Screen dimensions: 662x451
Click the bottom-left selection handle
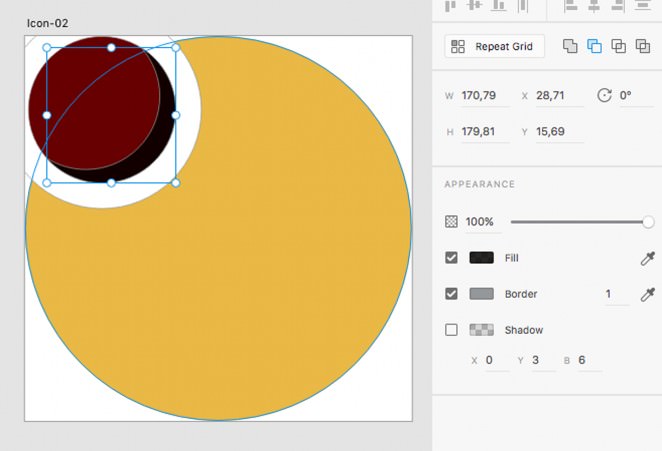point(47,183)
